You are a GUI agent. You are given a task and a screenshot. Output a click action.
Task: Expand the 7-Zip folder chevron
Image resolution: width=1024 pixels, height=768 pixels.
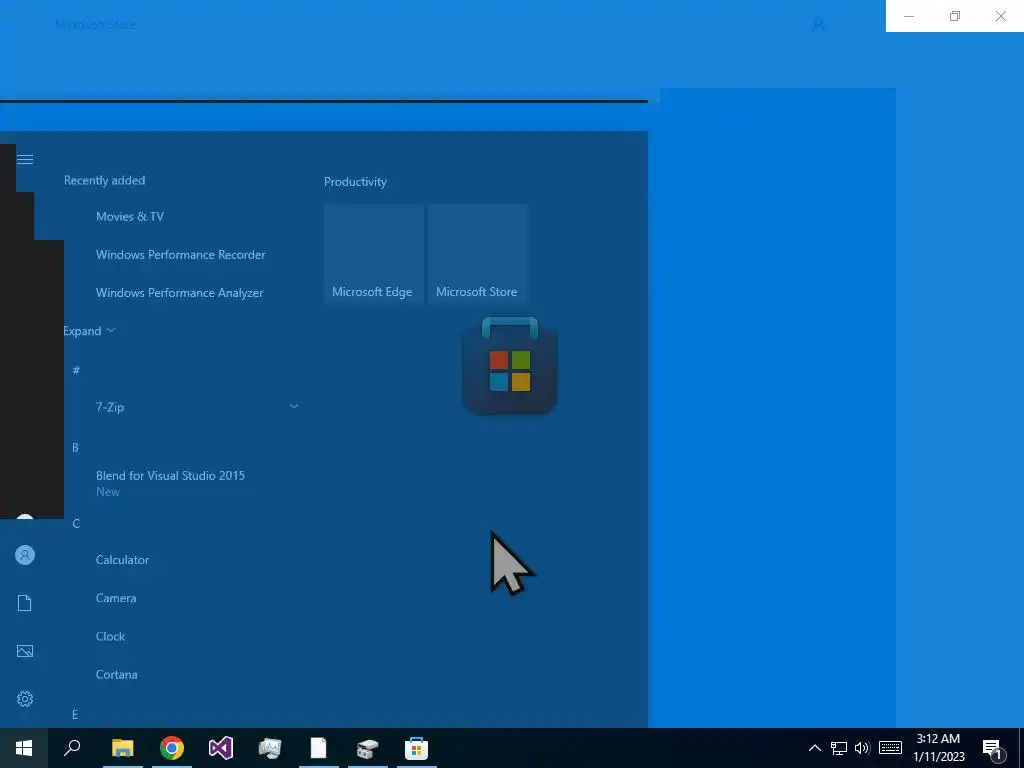(x=294, y=406)
